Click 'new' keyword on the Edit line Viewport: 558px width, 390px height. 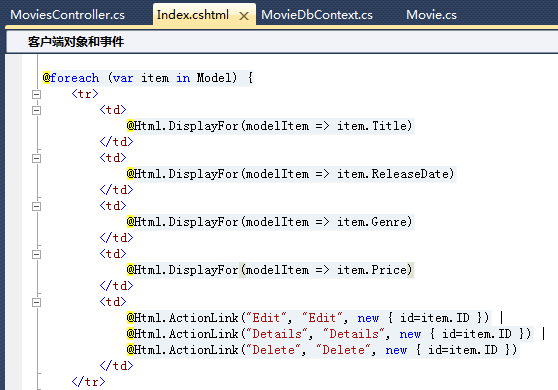[x=368, y=318]
